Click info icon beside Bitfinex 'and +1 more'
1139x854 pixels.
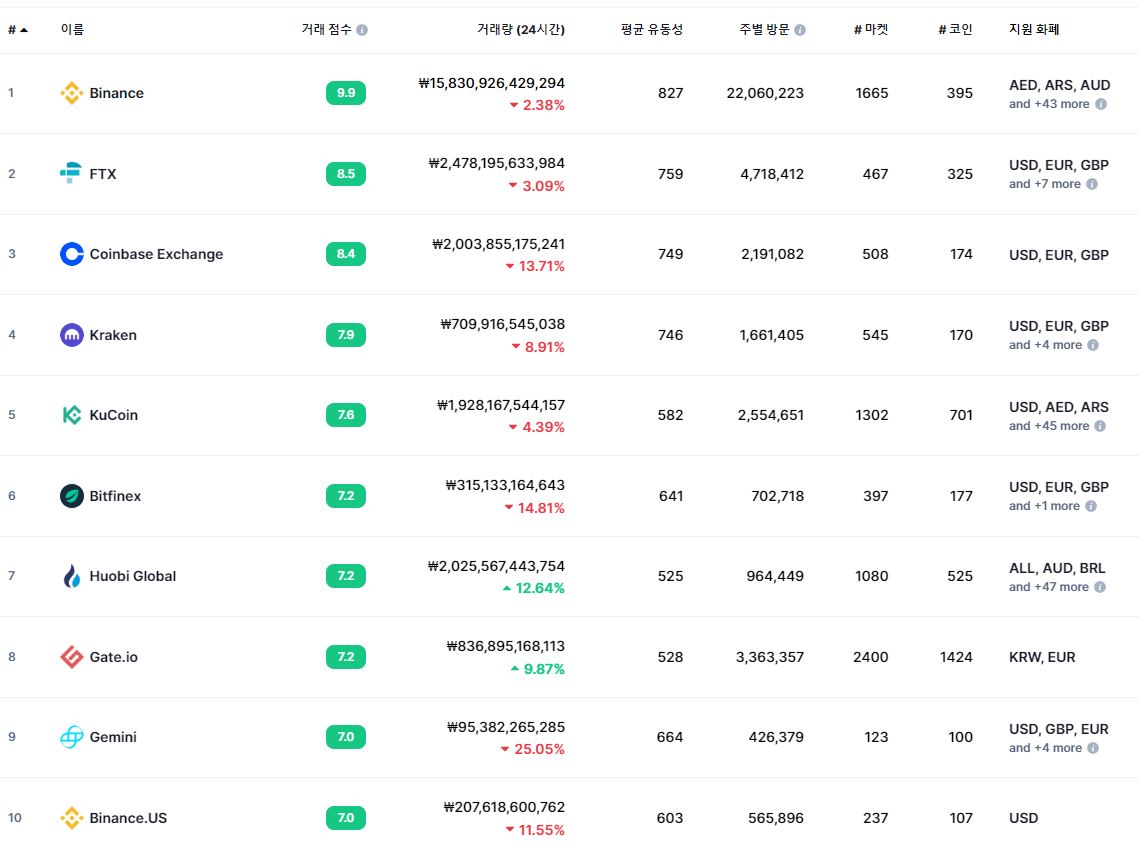1090,506
